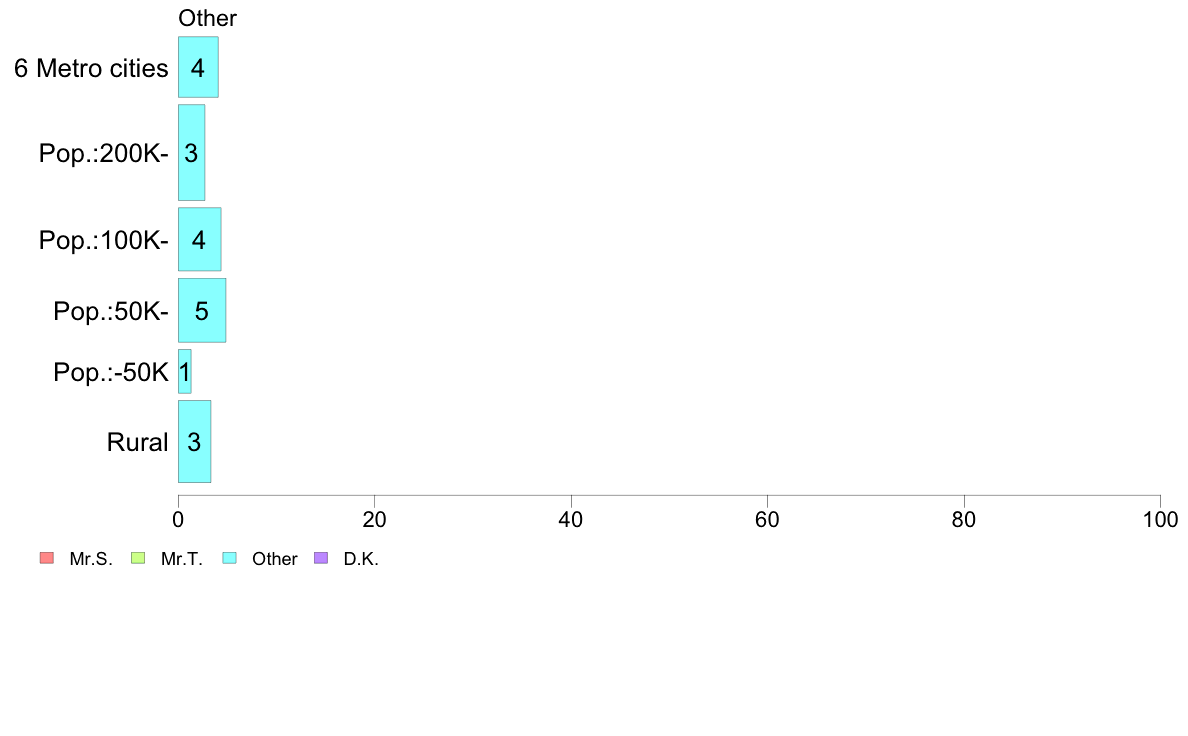Select the Rural bar showing 3

click(x=195, y=441)
